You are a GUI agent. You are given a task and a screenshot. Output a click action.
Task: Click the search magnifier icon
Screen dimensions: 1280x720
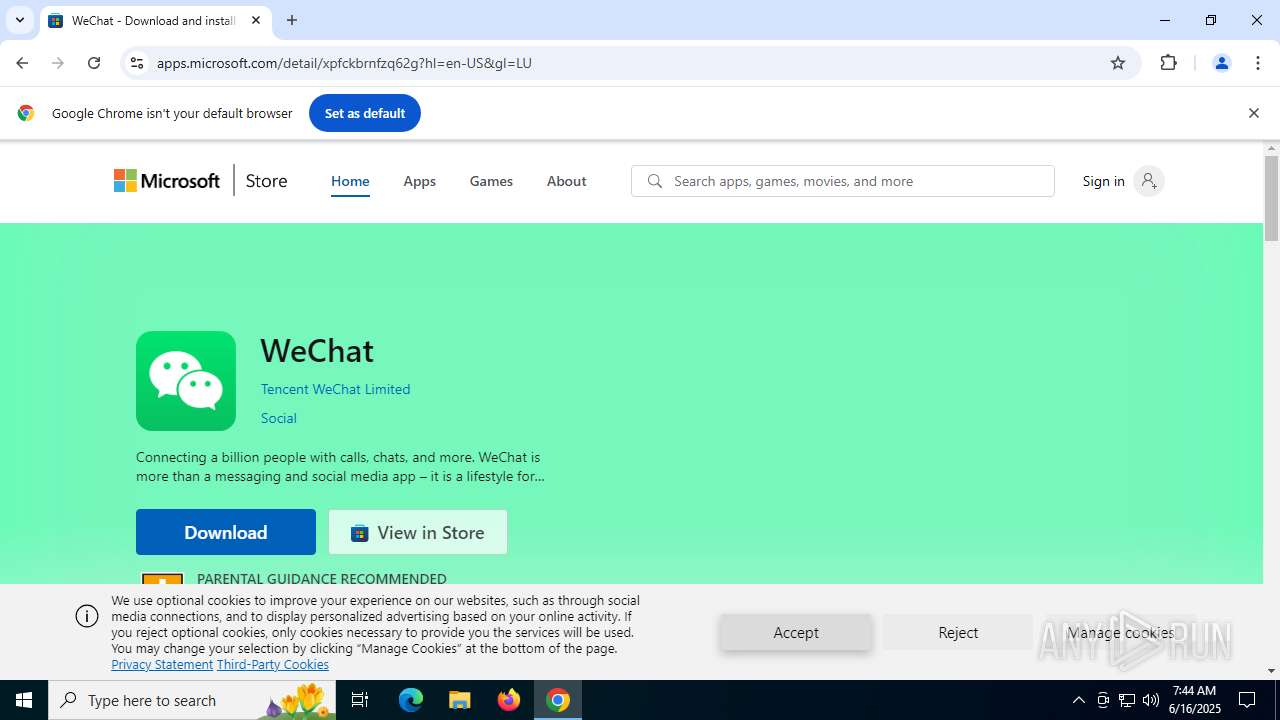pyautogui.click(x=655, y=181)
